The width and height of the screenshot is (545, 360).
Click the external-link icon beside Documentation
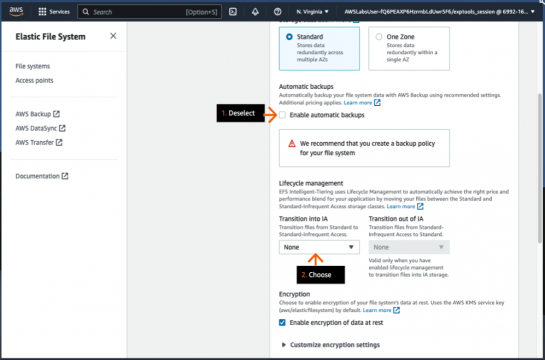65,176
